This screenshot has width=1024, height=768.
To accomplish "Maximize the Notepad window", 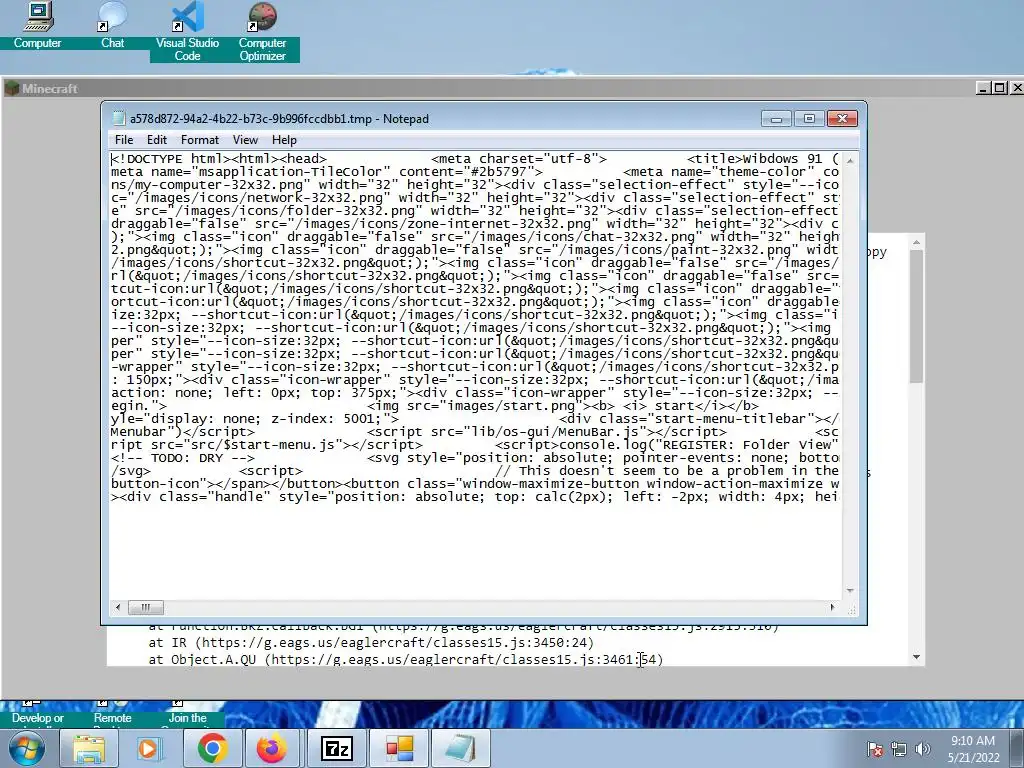I will (x=809, y=119).
